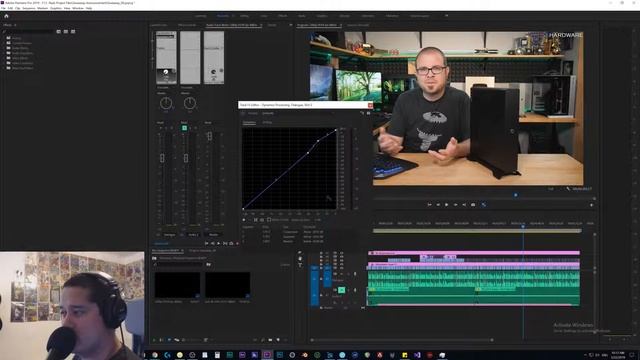Image resolution: width=640 pixels, height=360 pixels.
Task: Select the first clip thumbnail in Project panel
Action: click(x=177, y=285)
